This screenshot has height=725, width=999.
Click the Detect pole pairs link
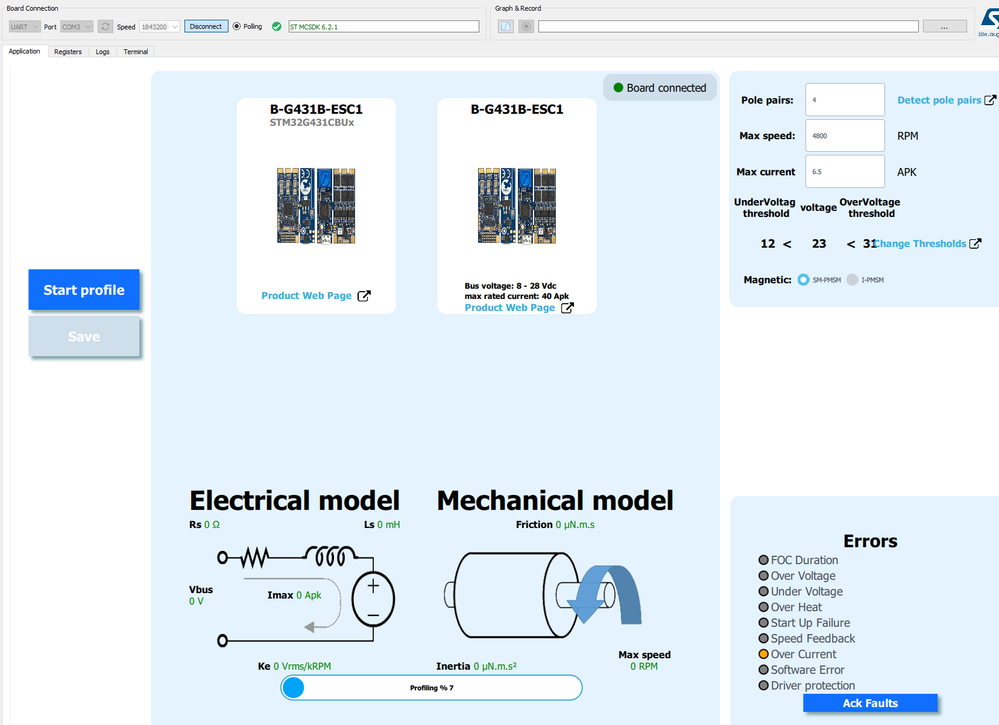tap(939, 100)
